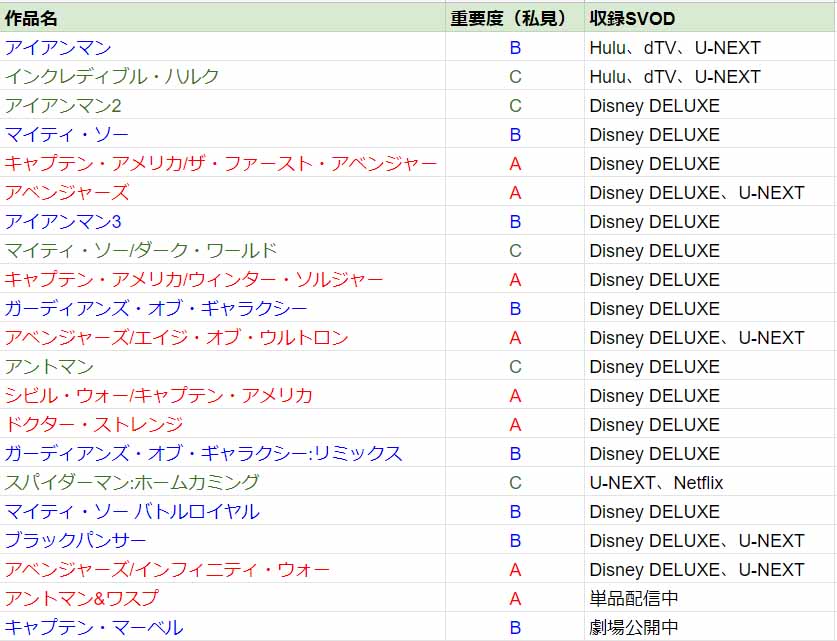The image size is (837, 641).
Task: Select the 重要度（私見） header cell
Action: tap(515, 18)
